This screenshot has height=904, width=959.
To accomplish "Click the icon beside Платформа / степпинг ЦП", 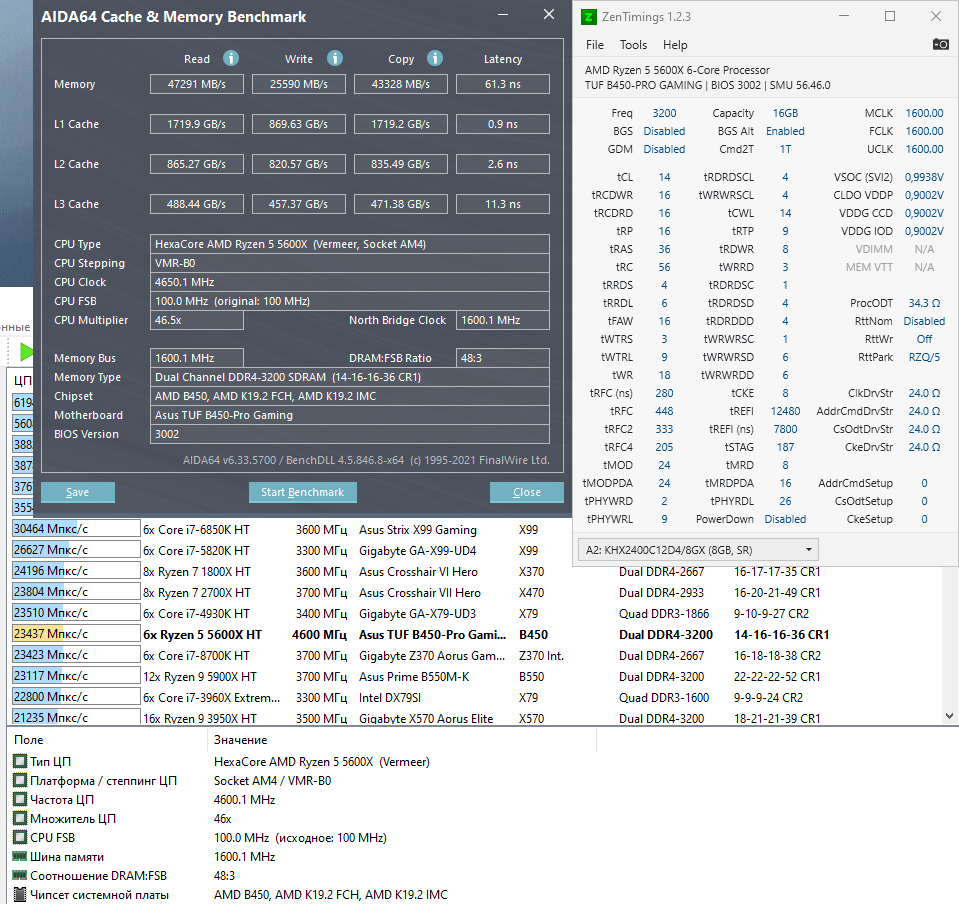I will [x=20, y=780].
